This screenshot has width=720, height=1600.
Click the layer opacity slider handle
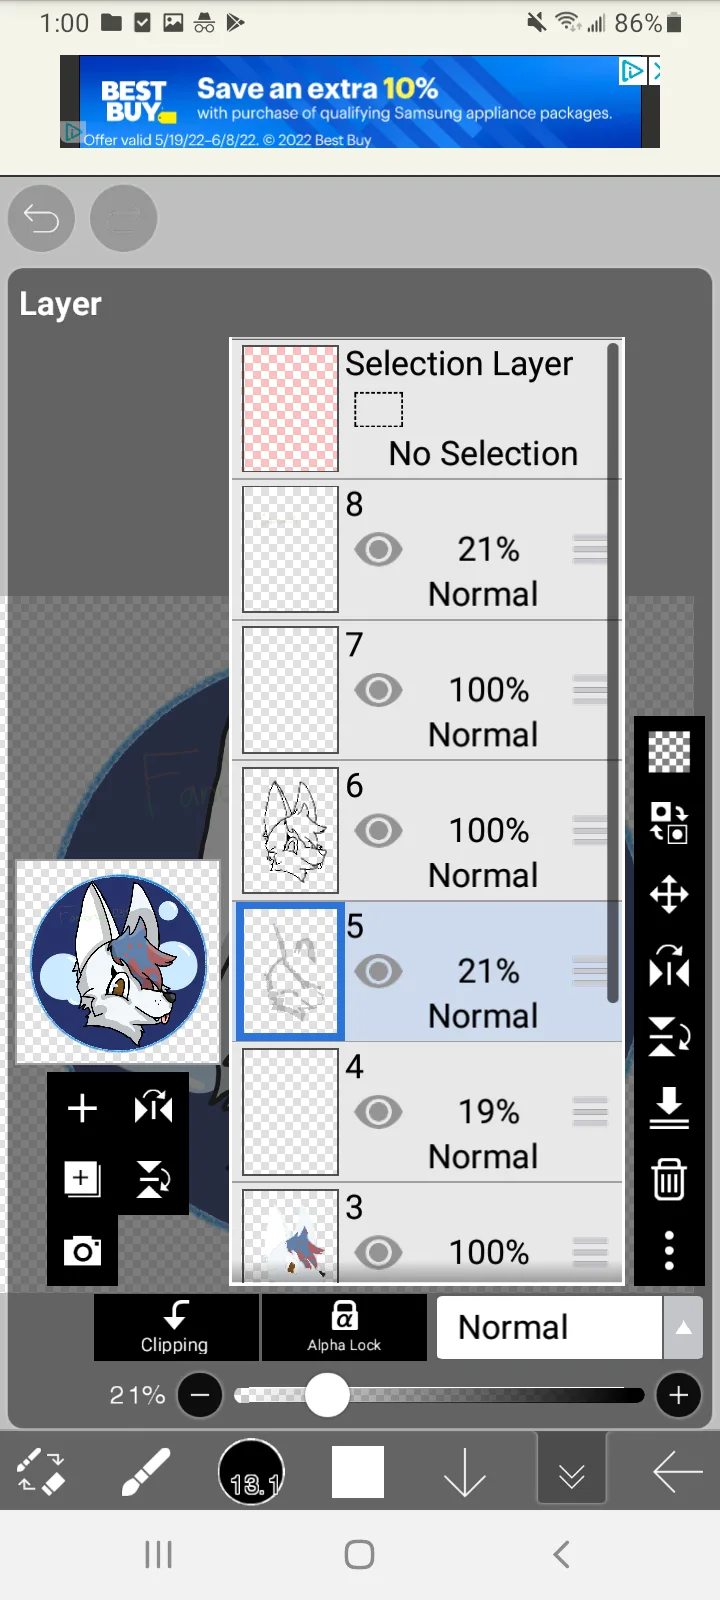pos(327,1395)
